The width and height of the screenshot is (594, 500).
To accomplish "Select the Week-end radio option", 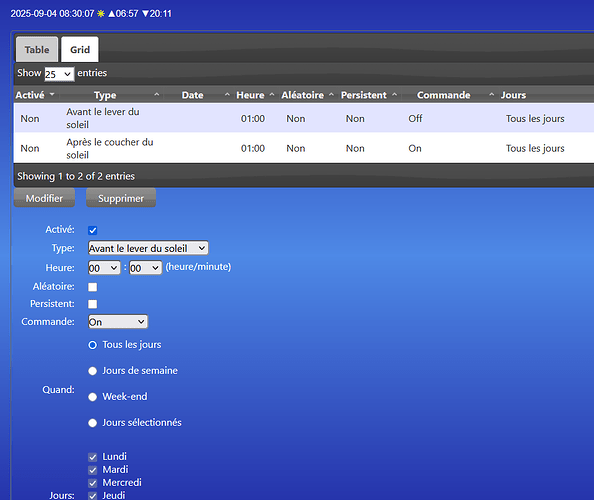I will 92,397.
